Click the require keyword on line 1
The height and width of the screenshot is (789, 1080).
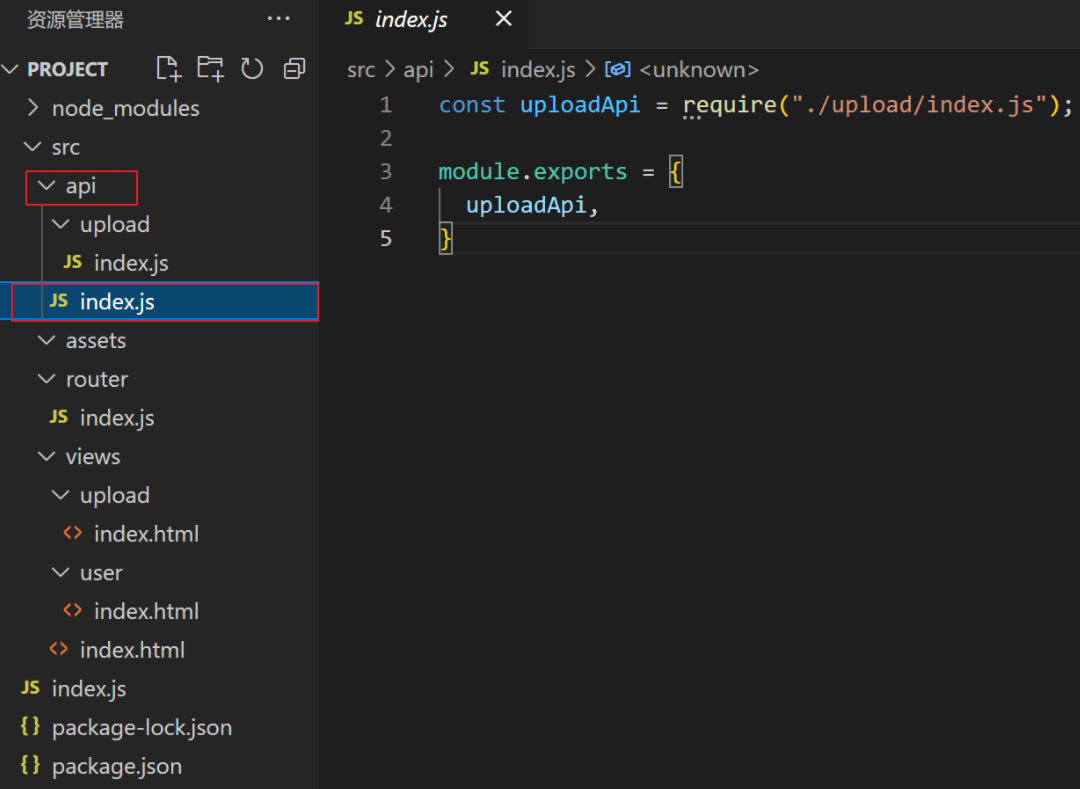coord(730,105)
